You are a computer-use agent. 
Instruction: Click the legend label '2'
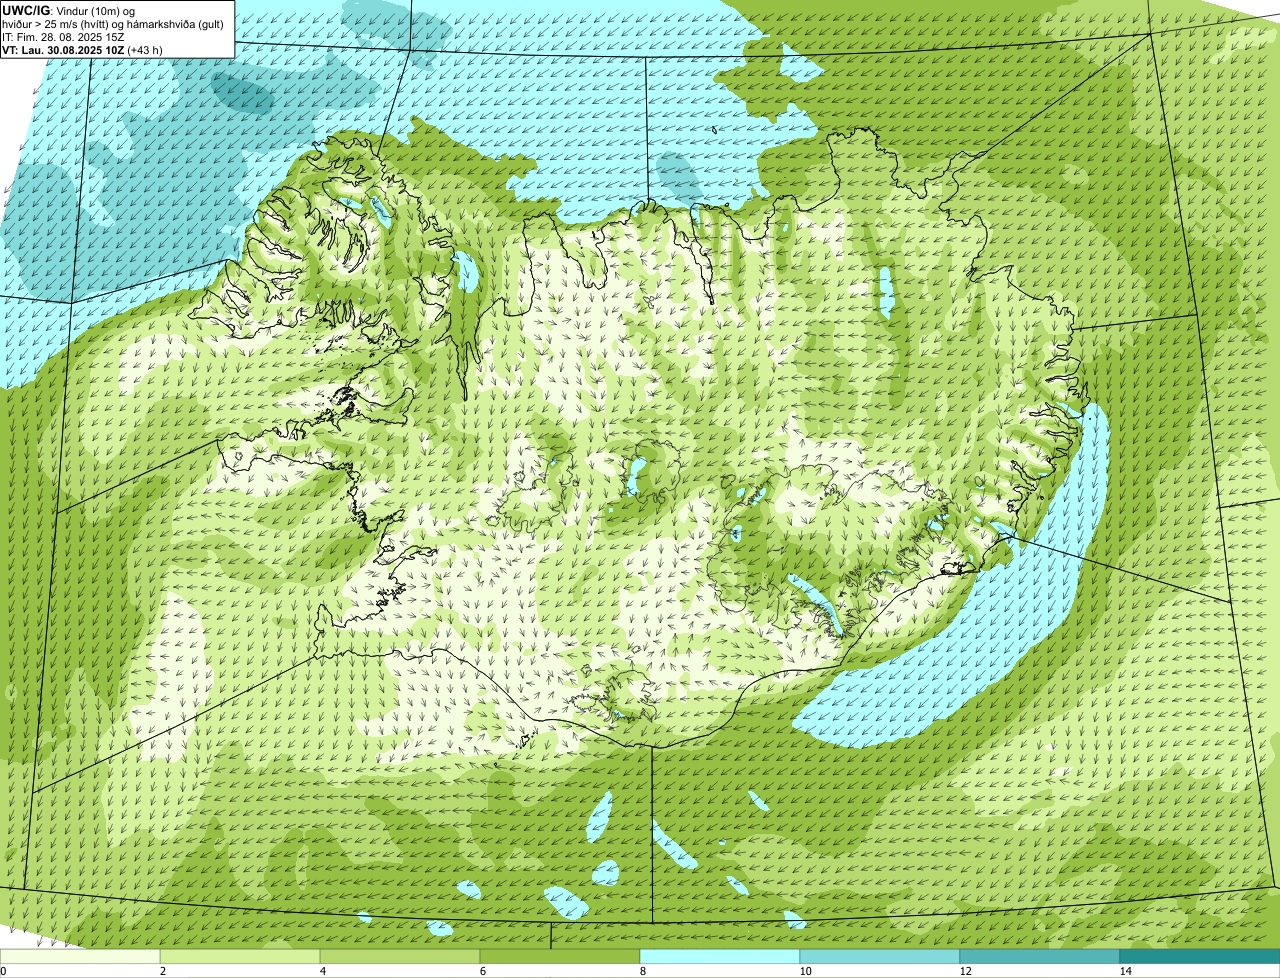(x=162, y=971)
